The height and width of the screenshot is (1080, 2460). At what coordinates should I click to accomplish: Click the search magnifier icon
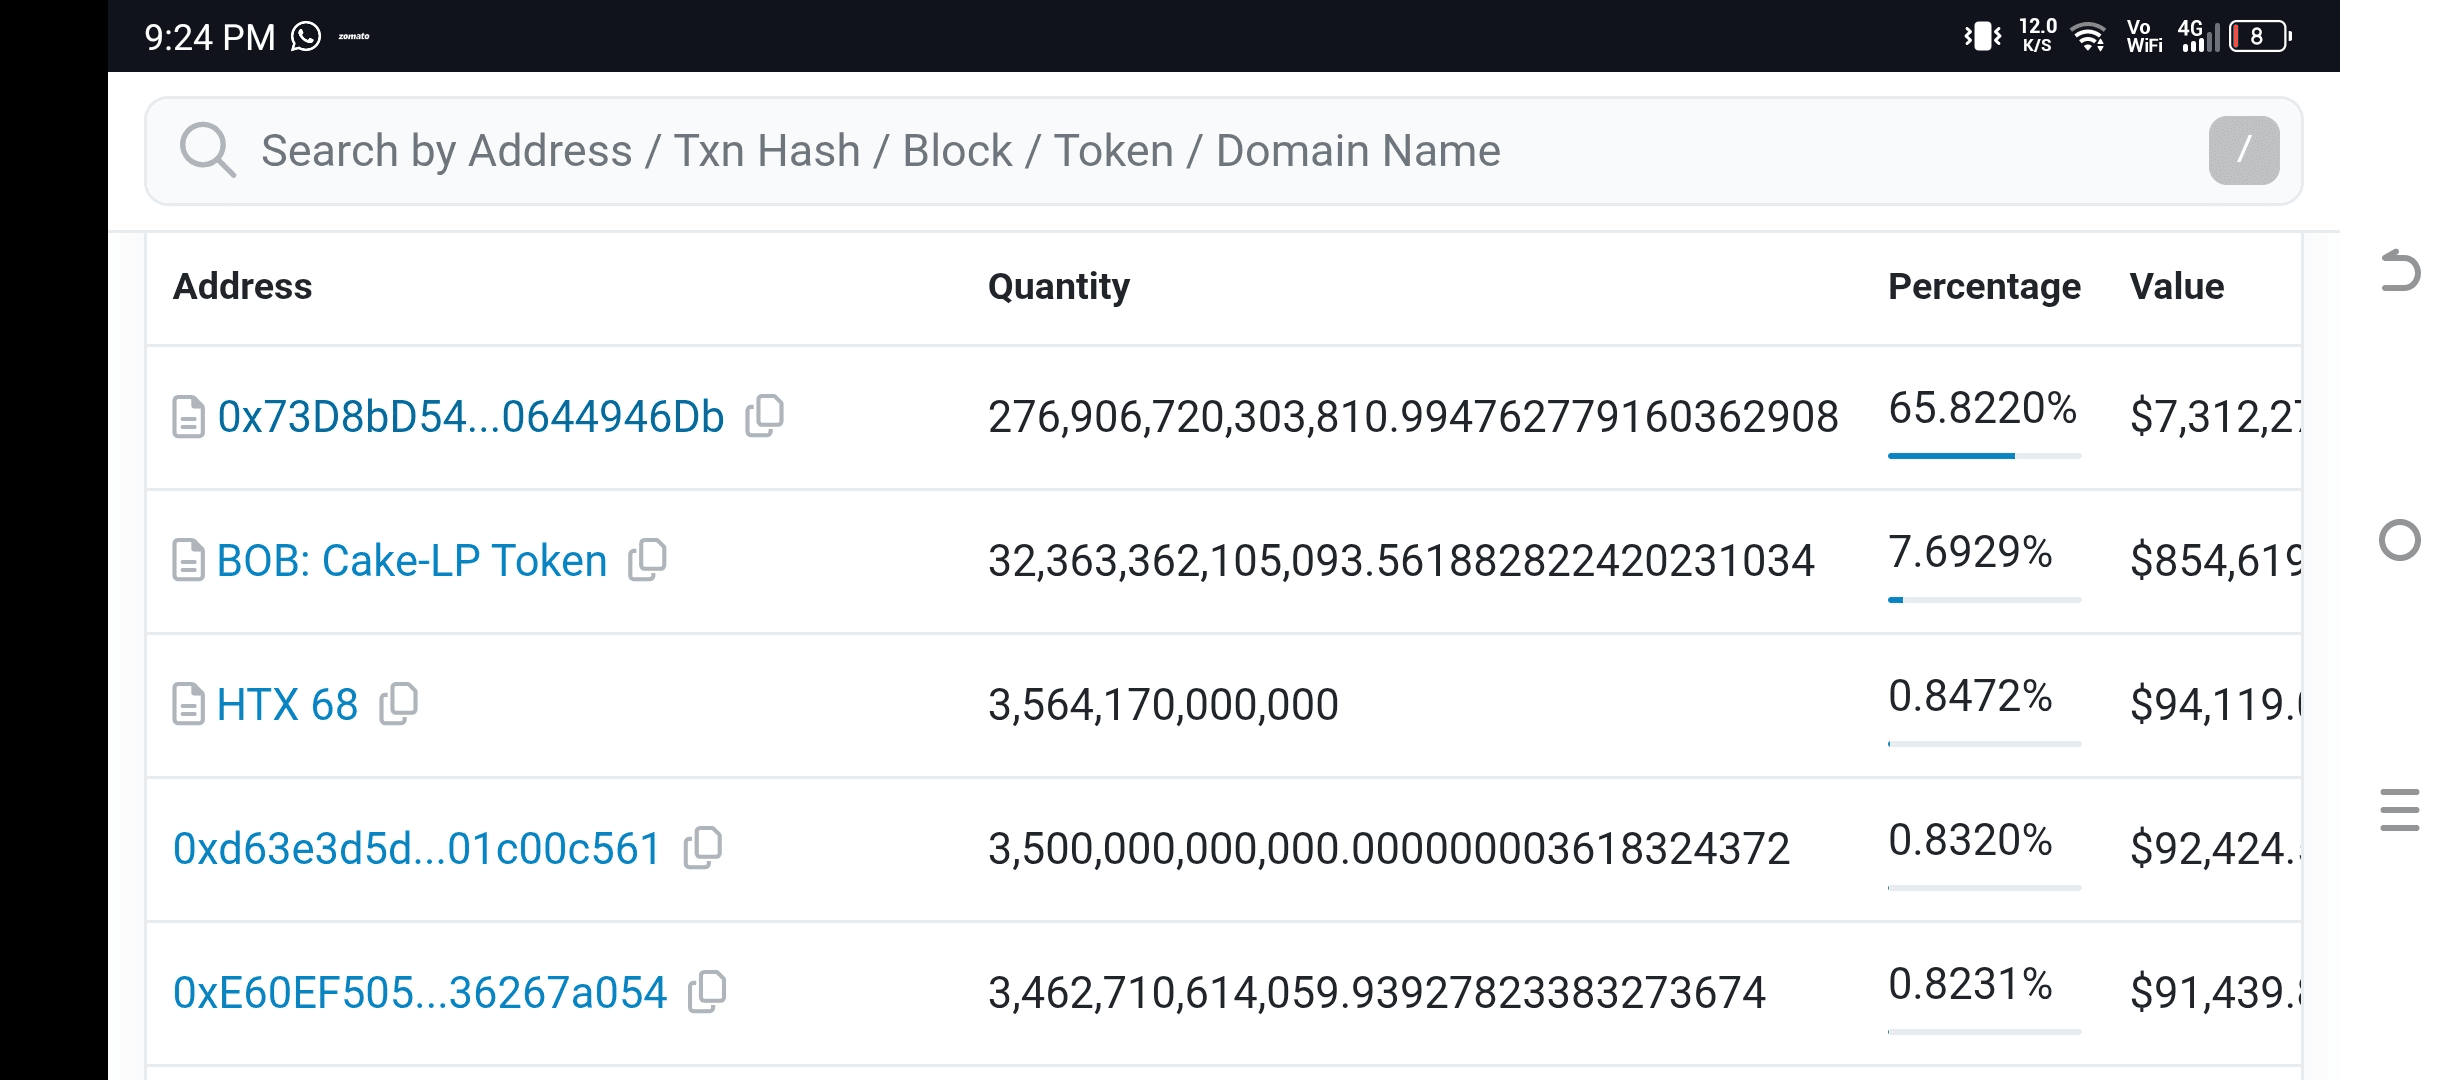[207, 151]
